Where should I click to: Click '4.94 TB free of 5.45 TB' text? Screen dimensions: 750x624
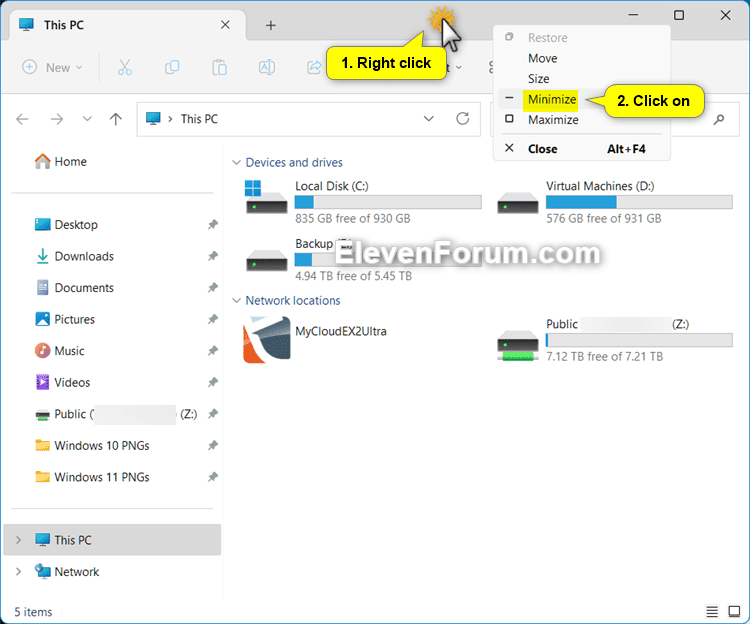(x=353, y=276)
